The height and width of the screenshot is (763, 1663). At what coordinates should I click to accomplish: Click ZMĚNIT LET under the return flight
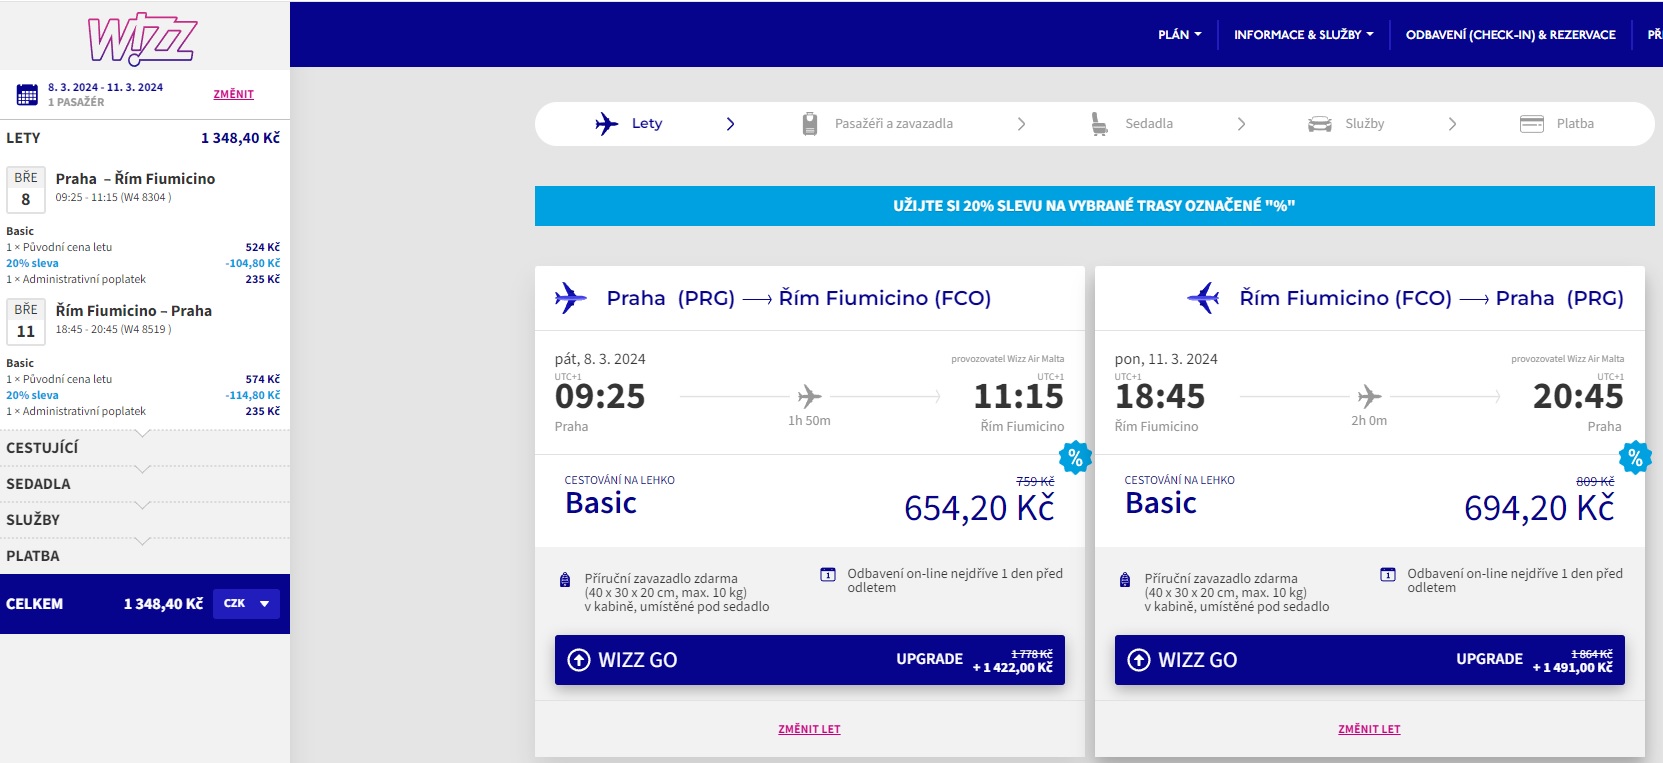click(1369, 729)
